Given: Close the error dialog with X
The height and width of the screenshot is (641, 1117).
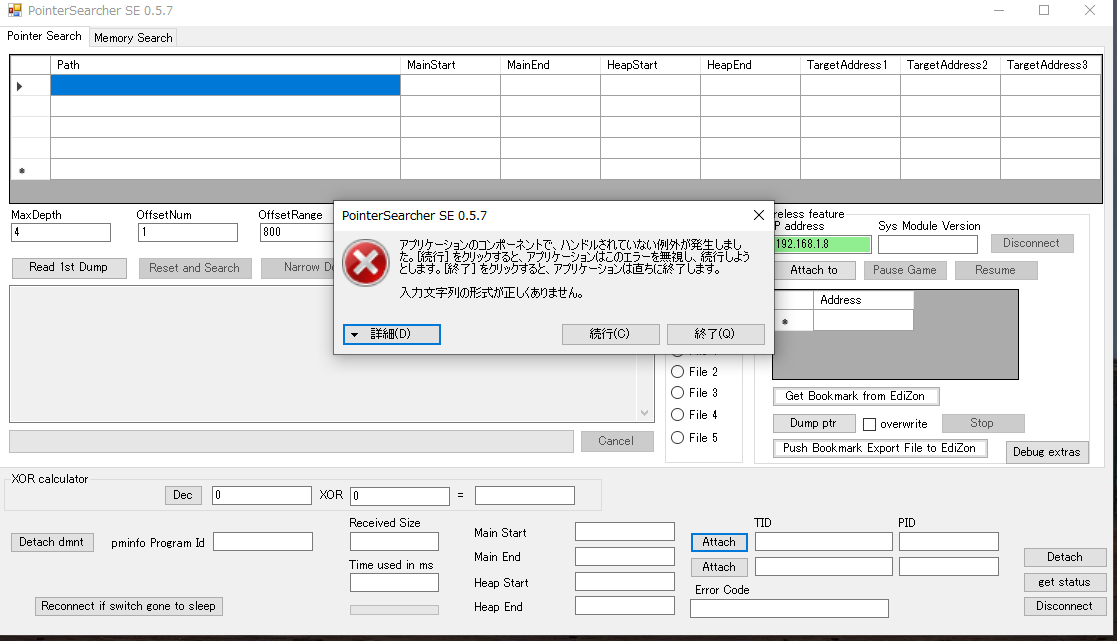Looking at the screenshot, I should (x=759, y=215).
